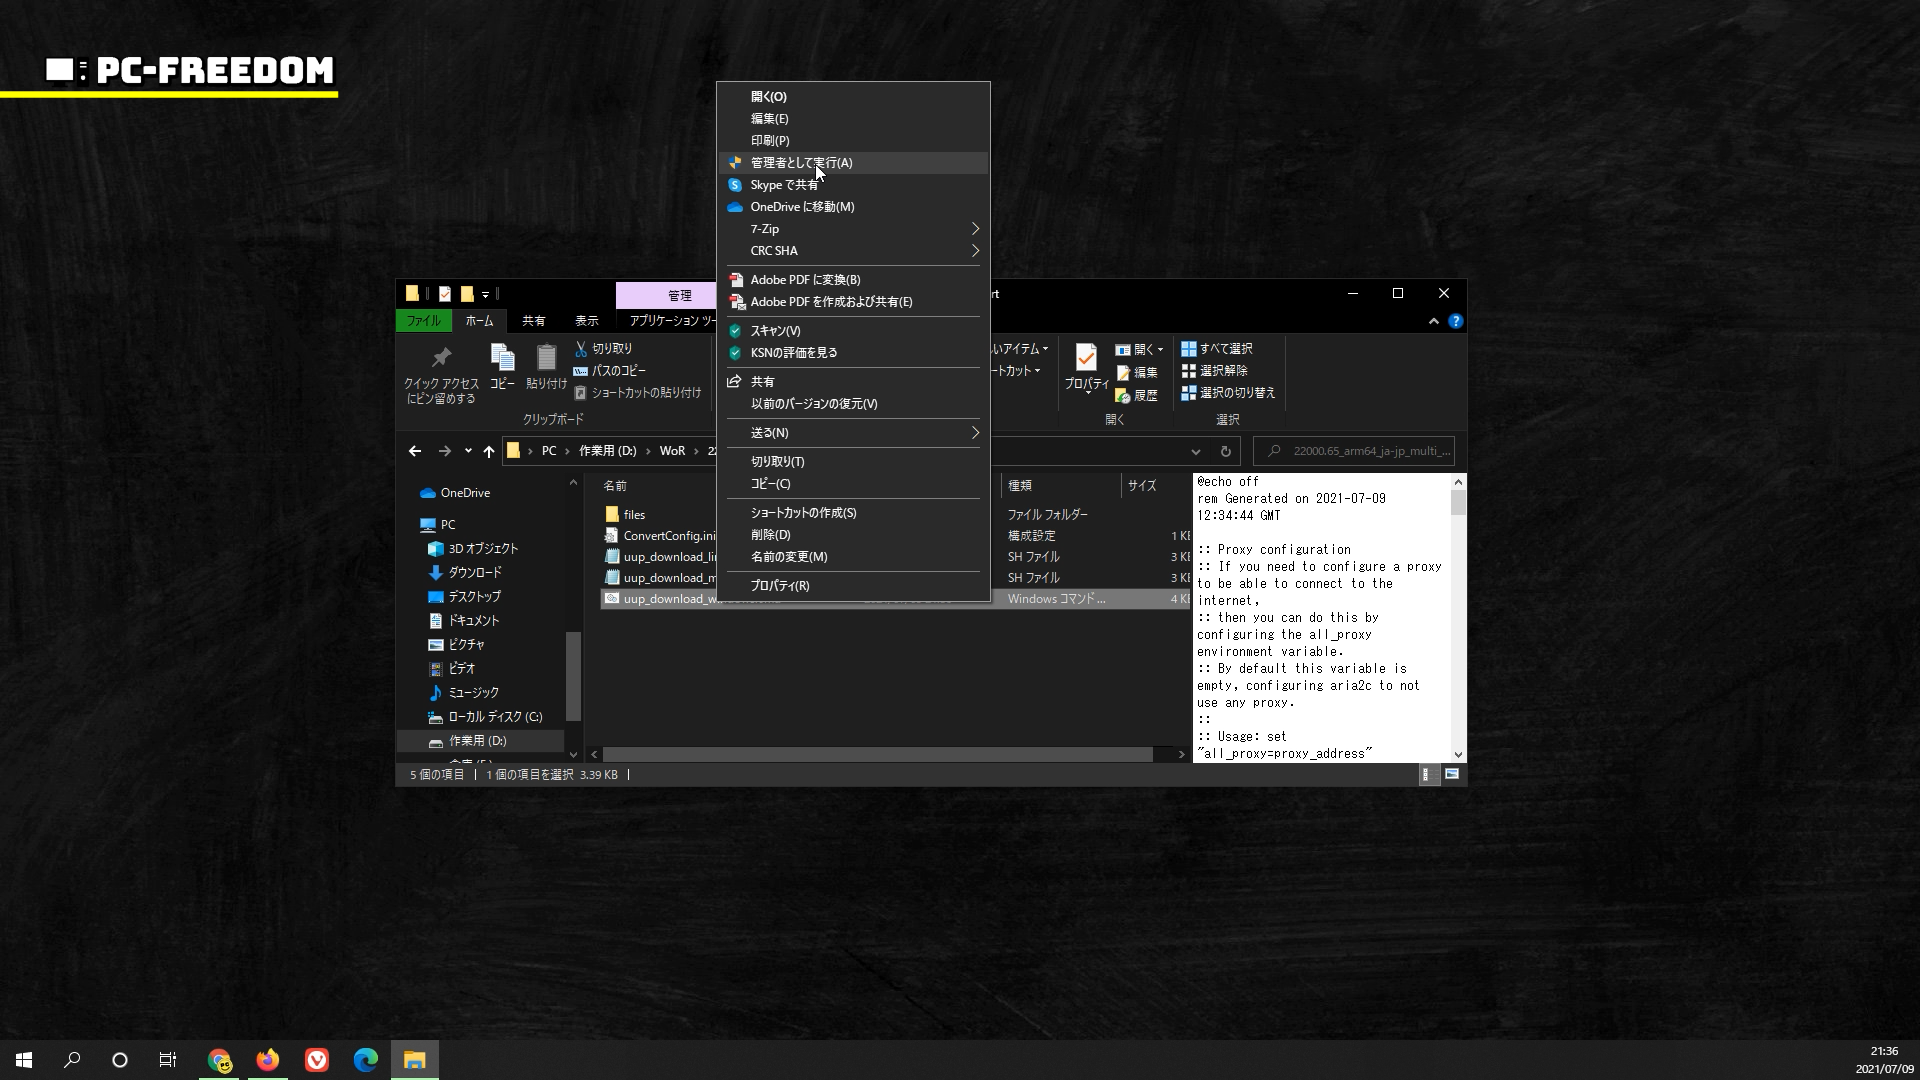Open Firefox from the taskbar

tap(267, 1060)
